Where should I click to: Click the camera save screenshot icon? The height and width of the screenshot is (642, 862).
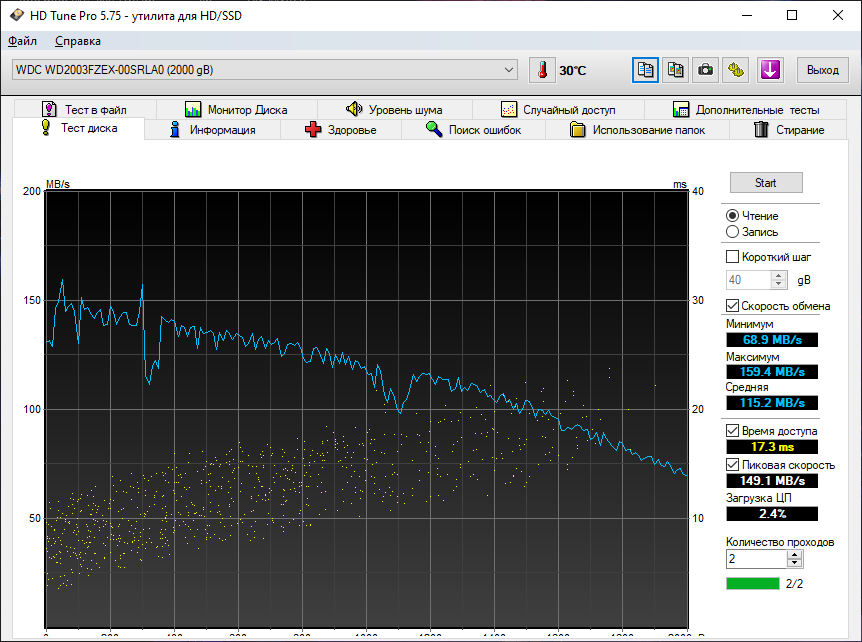pyautogui.click(x=705, y=70)
